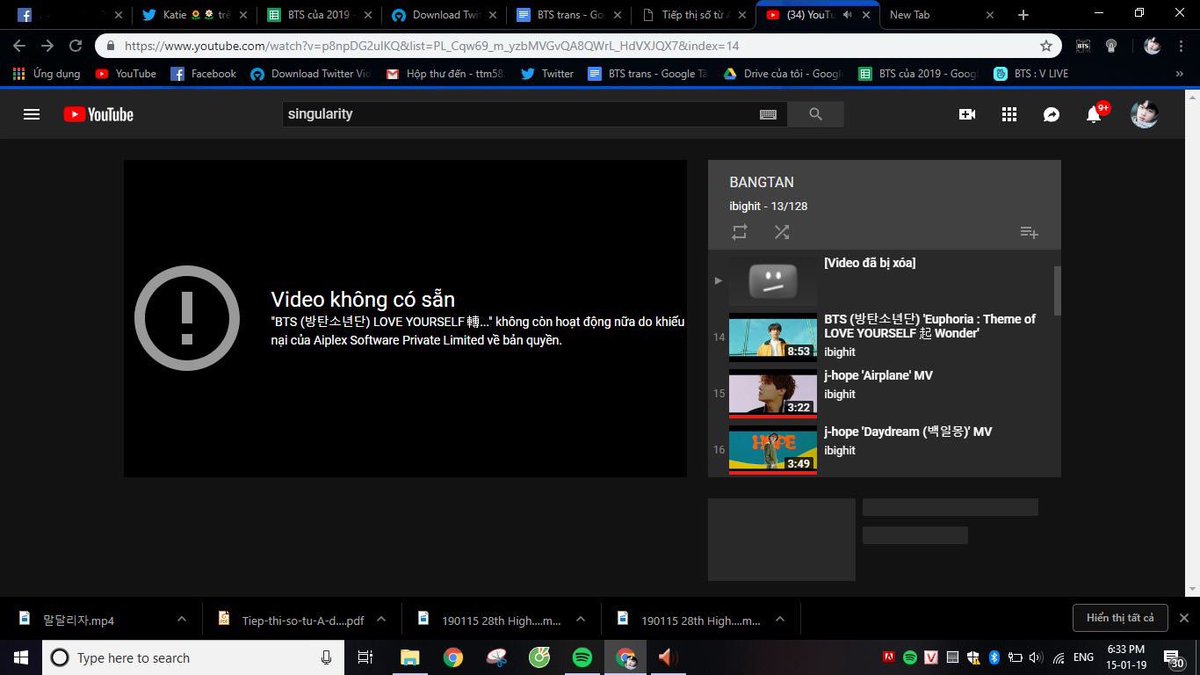The image size is (1200, 675).
Task: Open Spotify from the taskbar
Action: pyautogui.click(x=582, y=657)
